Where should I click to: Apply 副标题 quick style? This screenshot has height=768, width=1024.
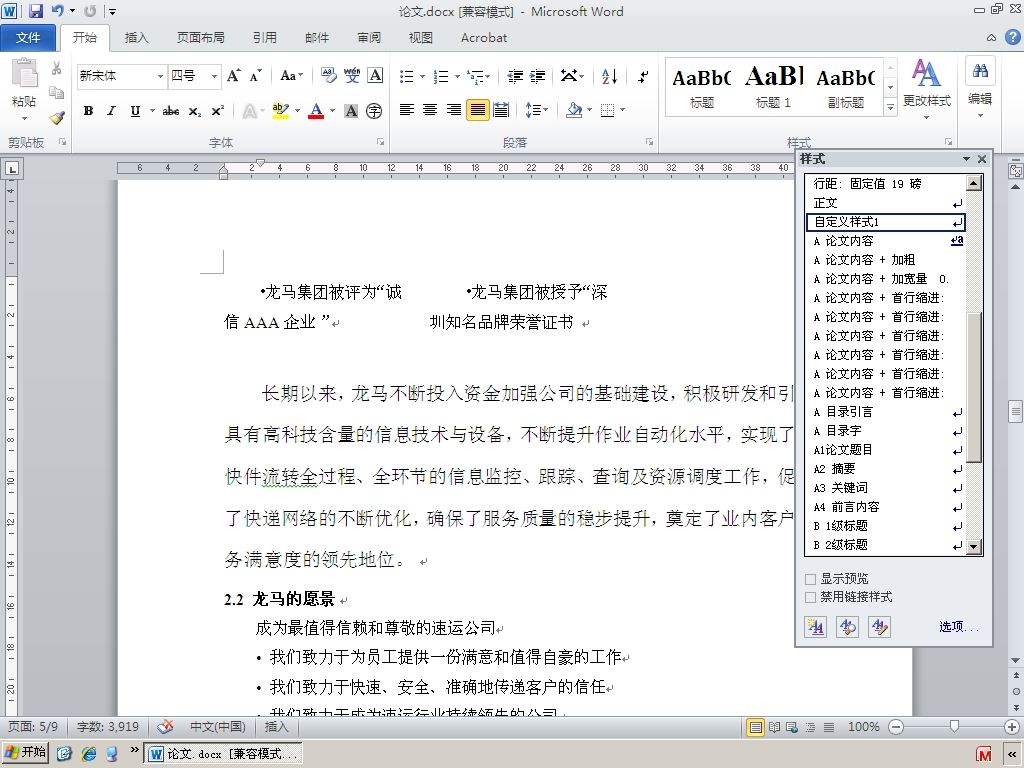click(x=845, y=87)
